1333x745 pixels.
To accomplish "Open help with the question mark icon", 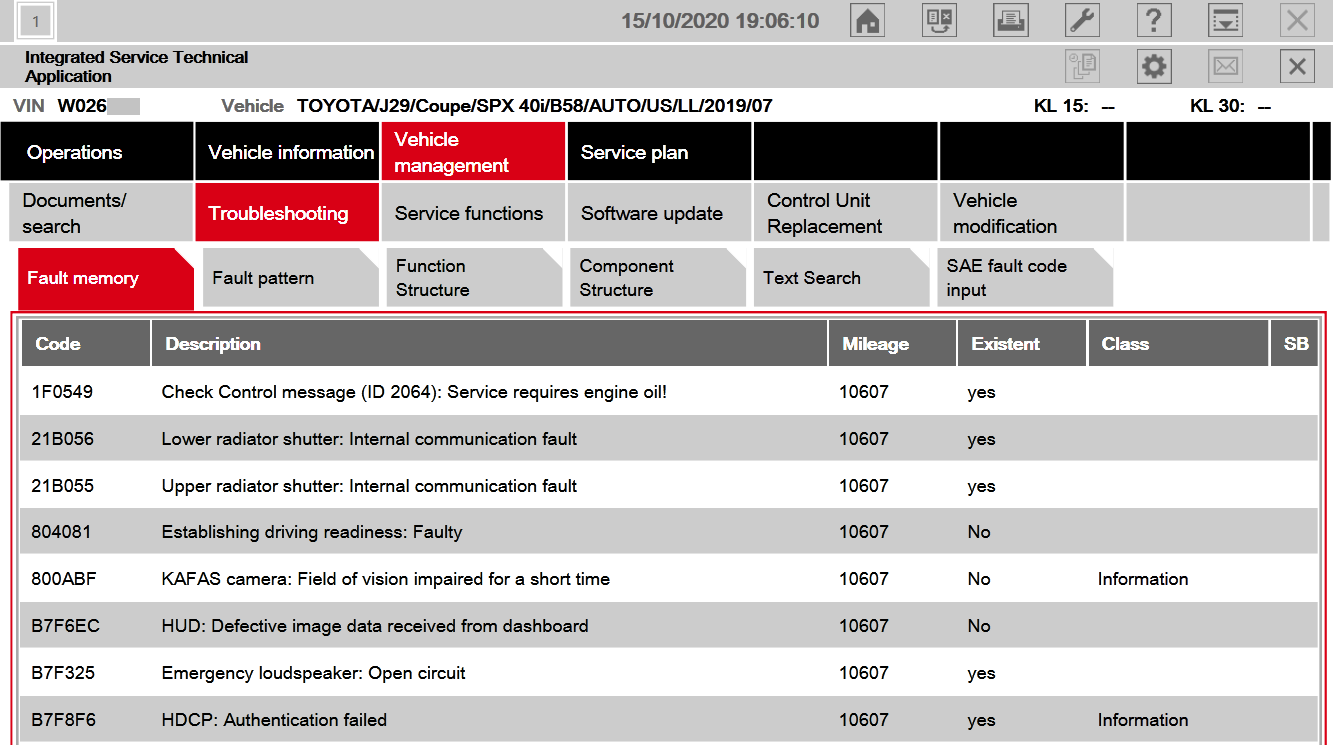I will [1154, 20].
